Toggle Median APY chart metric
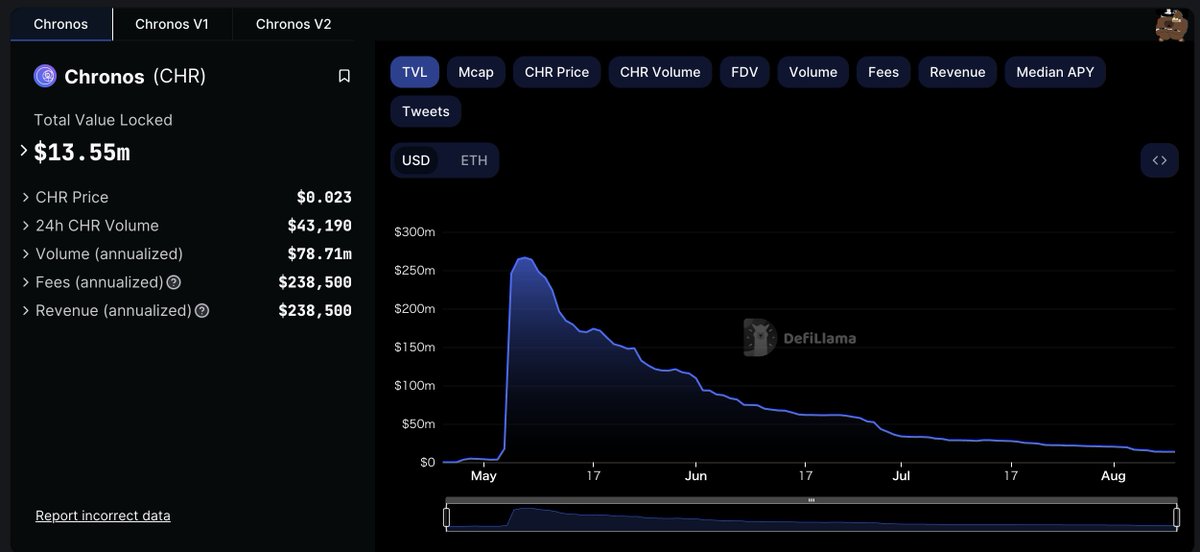1200x552 pixels. coord(1055,72)
